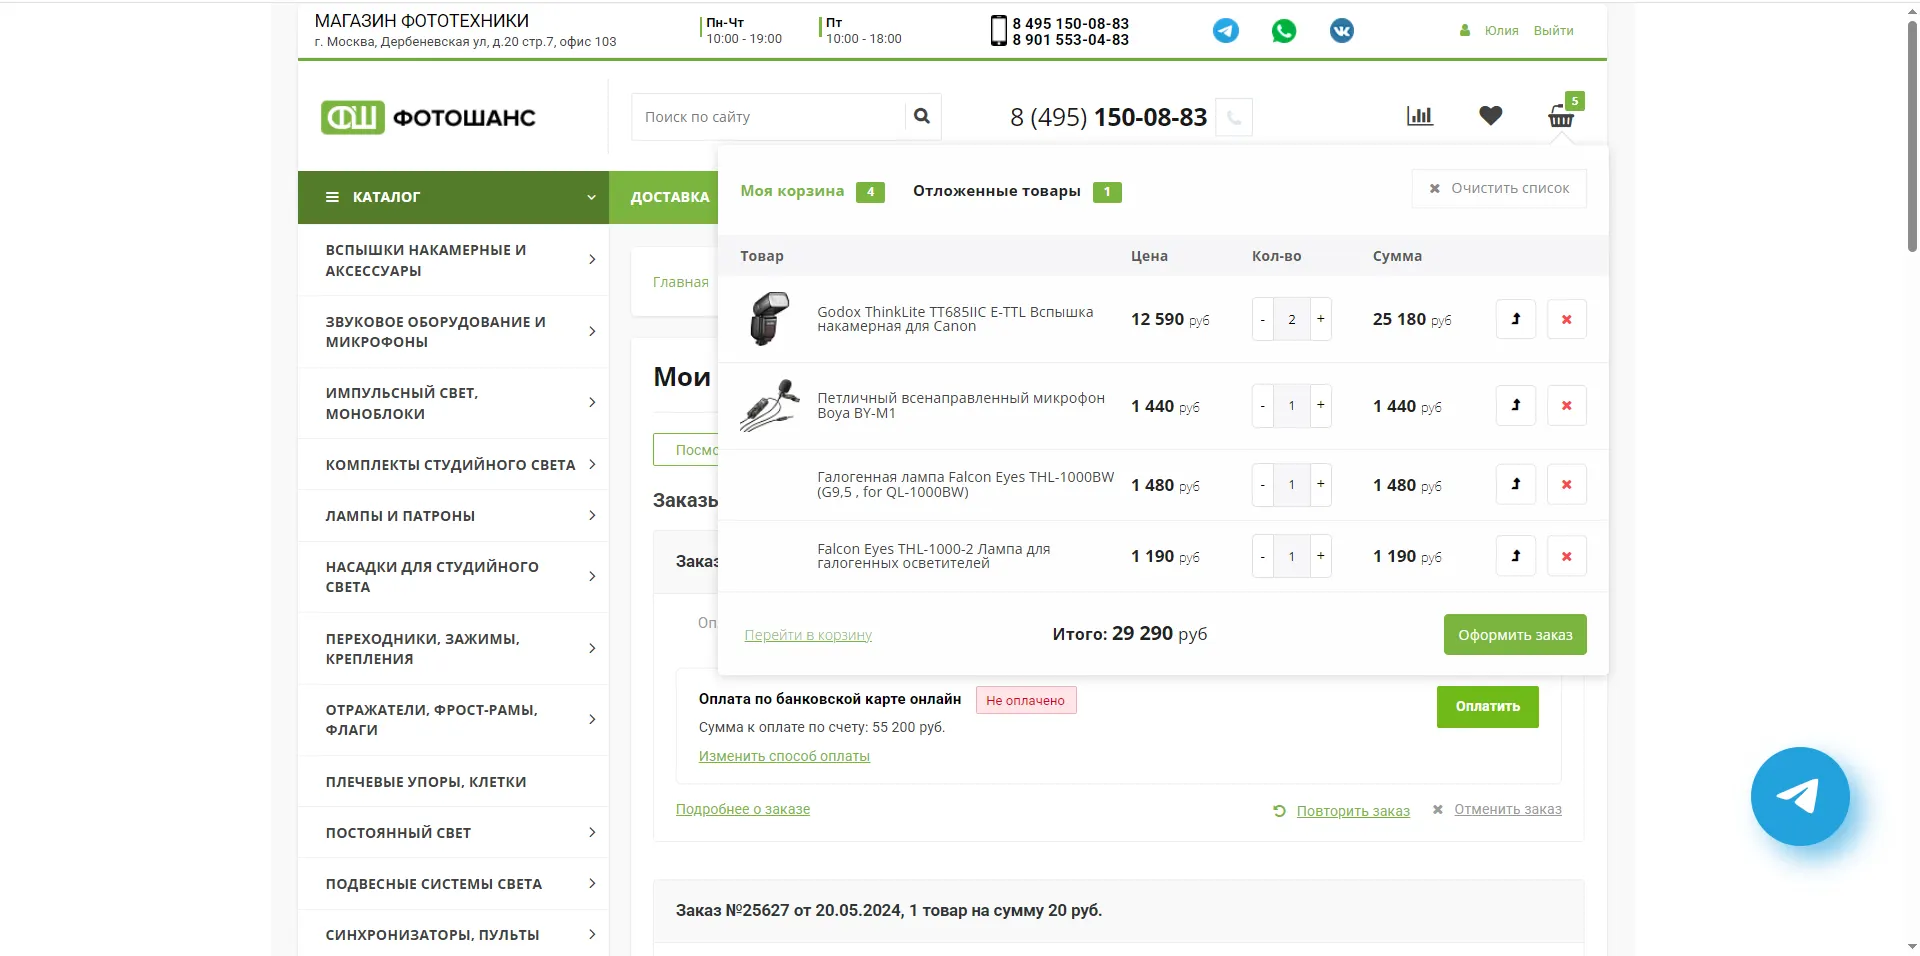Open the Telegram icon in header

1225,31
